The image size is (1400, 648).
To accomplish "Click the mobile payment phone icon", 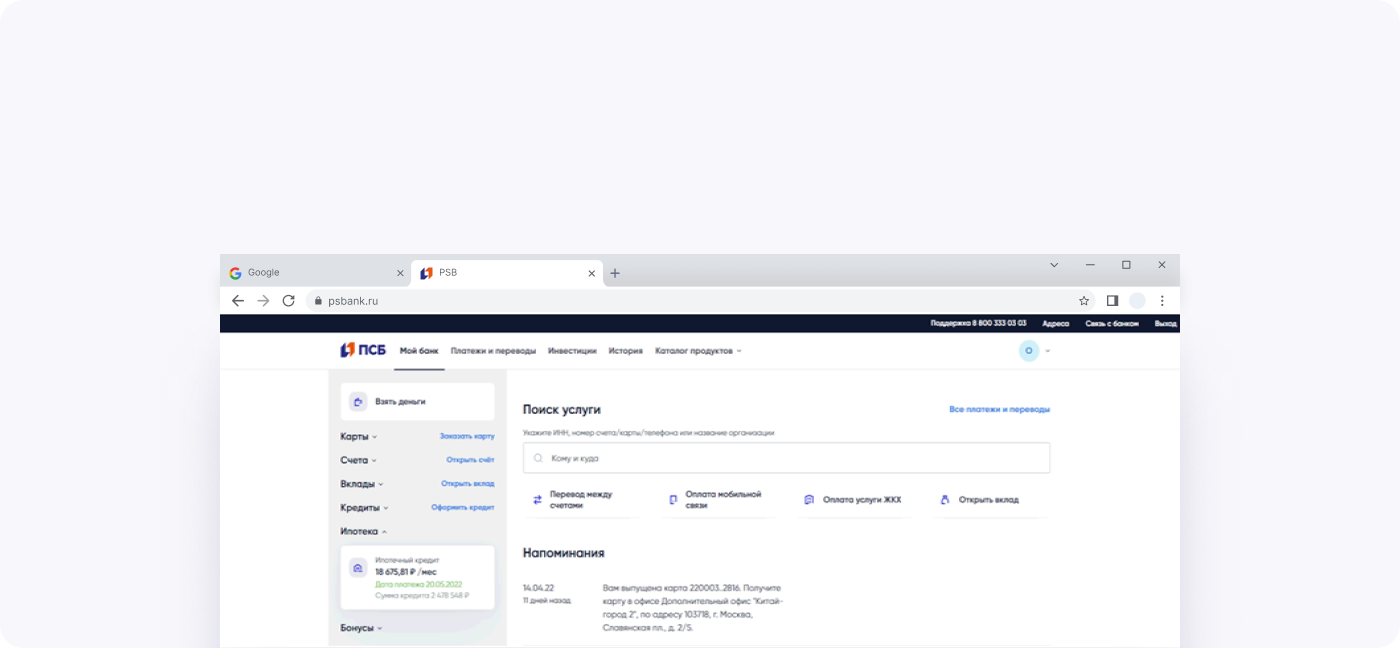I will 673,500.
